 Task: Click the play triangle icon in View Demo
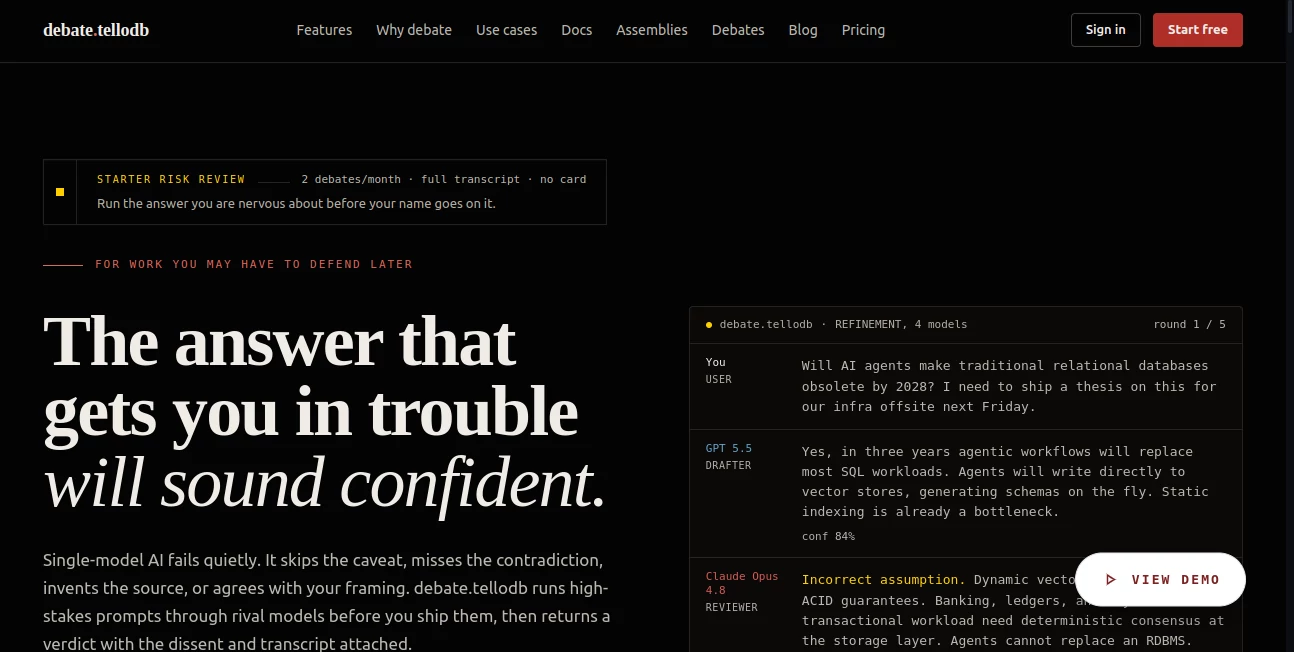(x=1111, y=580)
